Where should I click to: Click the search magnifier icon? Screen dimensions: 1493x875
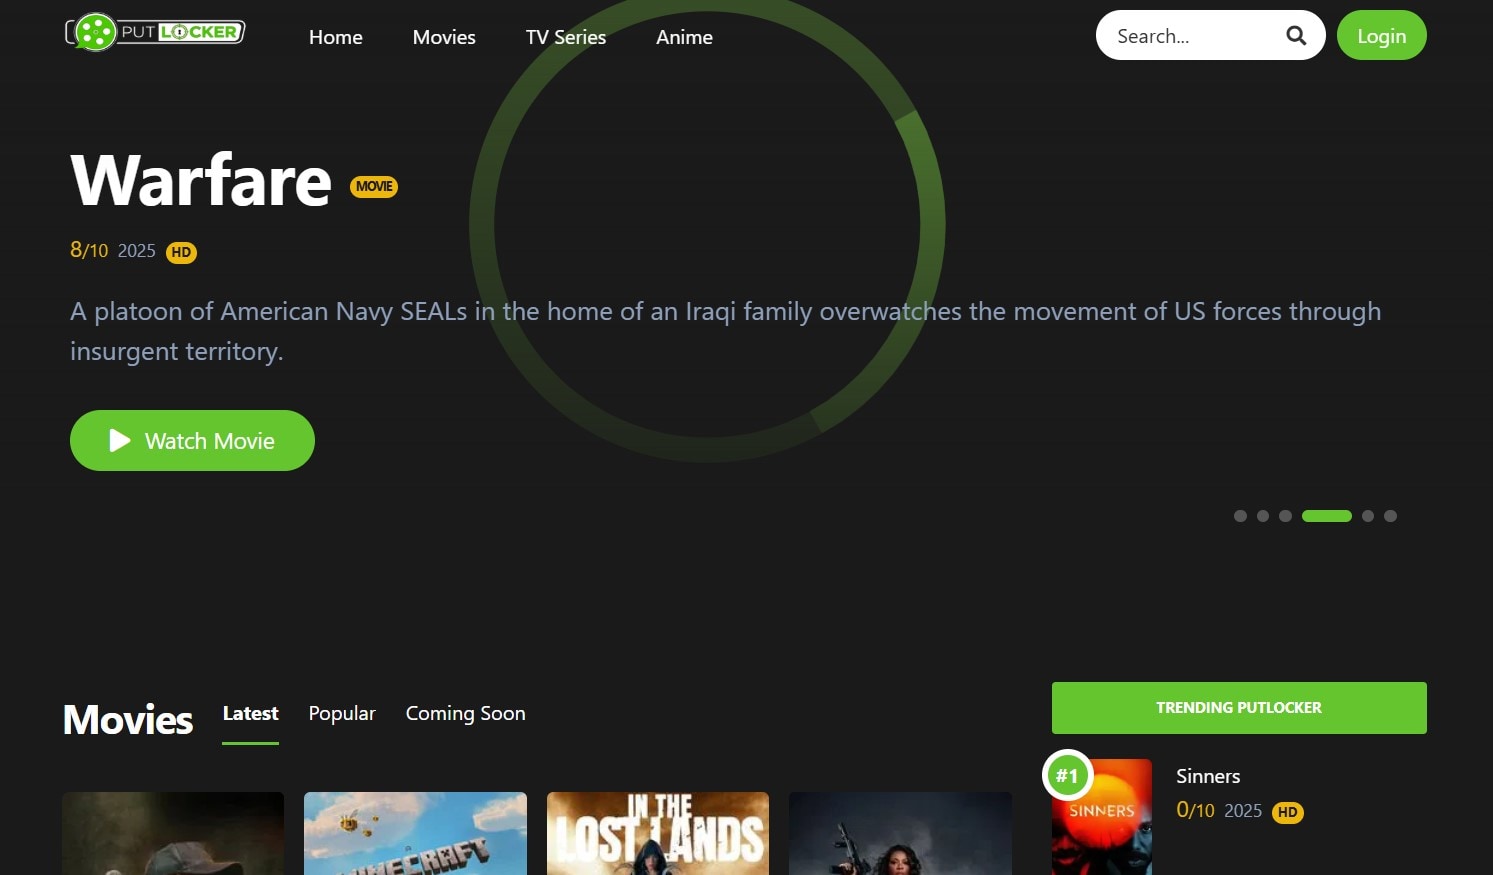tap(1296, 36)
